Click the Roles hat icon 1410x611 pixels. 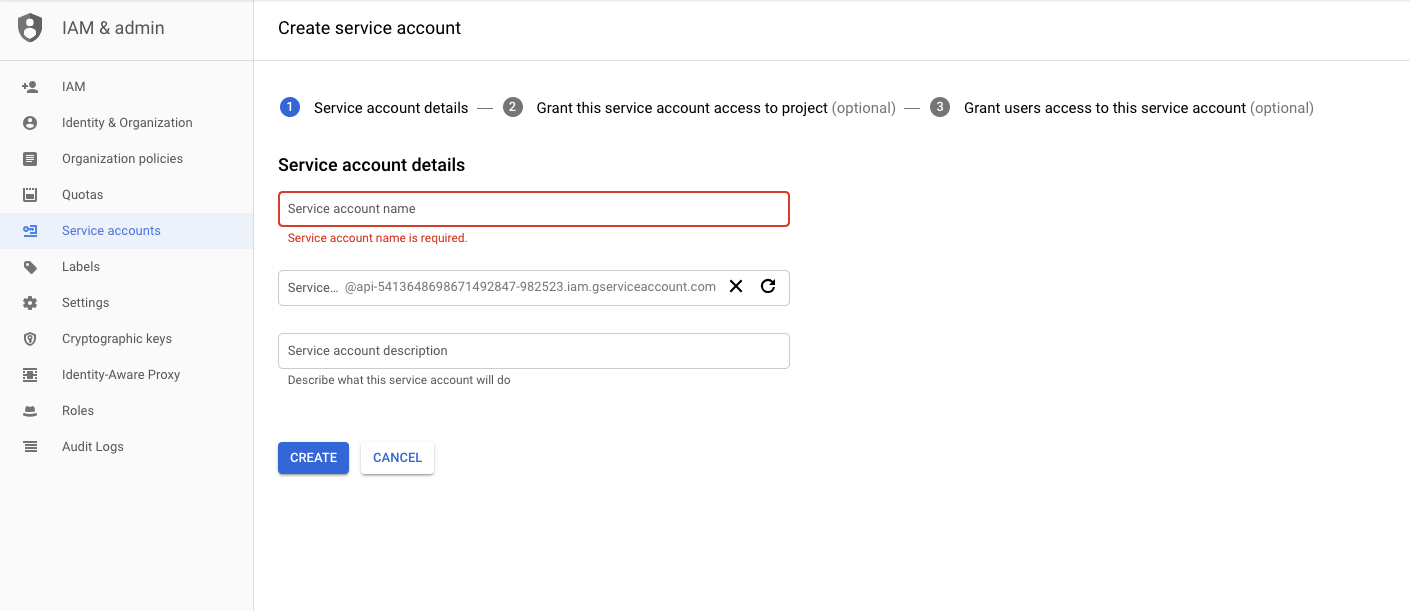coord(30,411)
